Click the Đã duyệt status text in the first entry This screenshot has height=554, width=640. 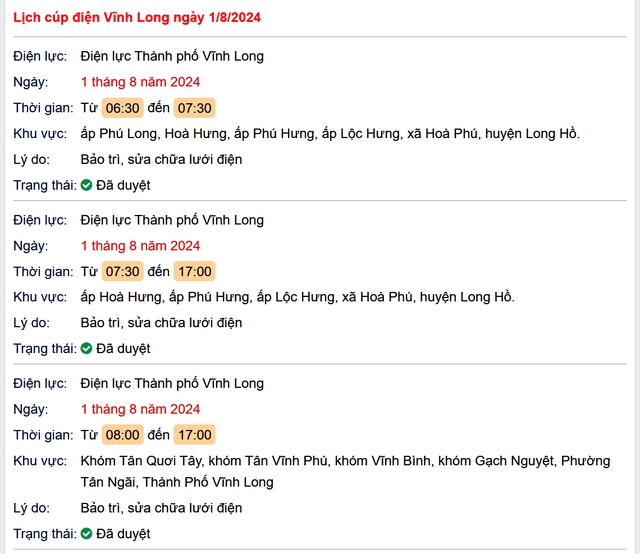123,185
